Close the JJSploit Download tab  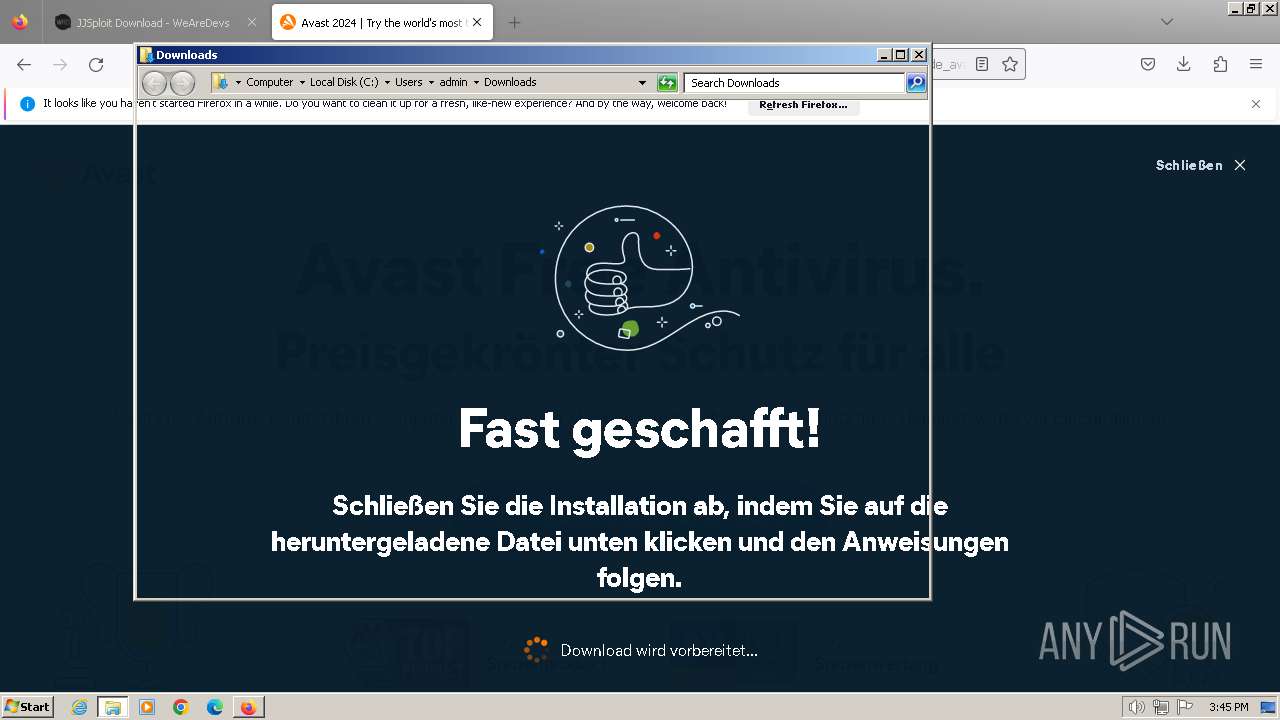252,22
